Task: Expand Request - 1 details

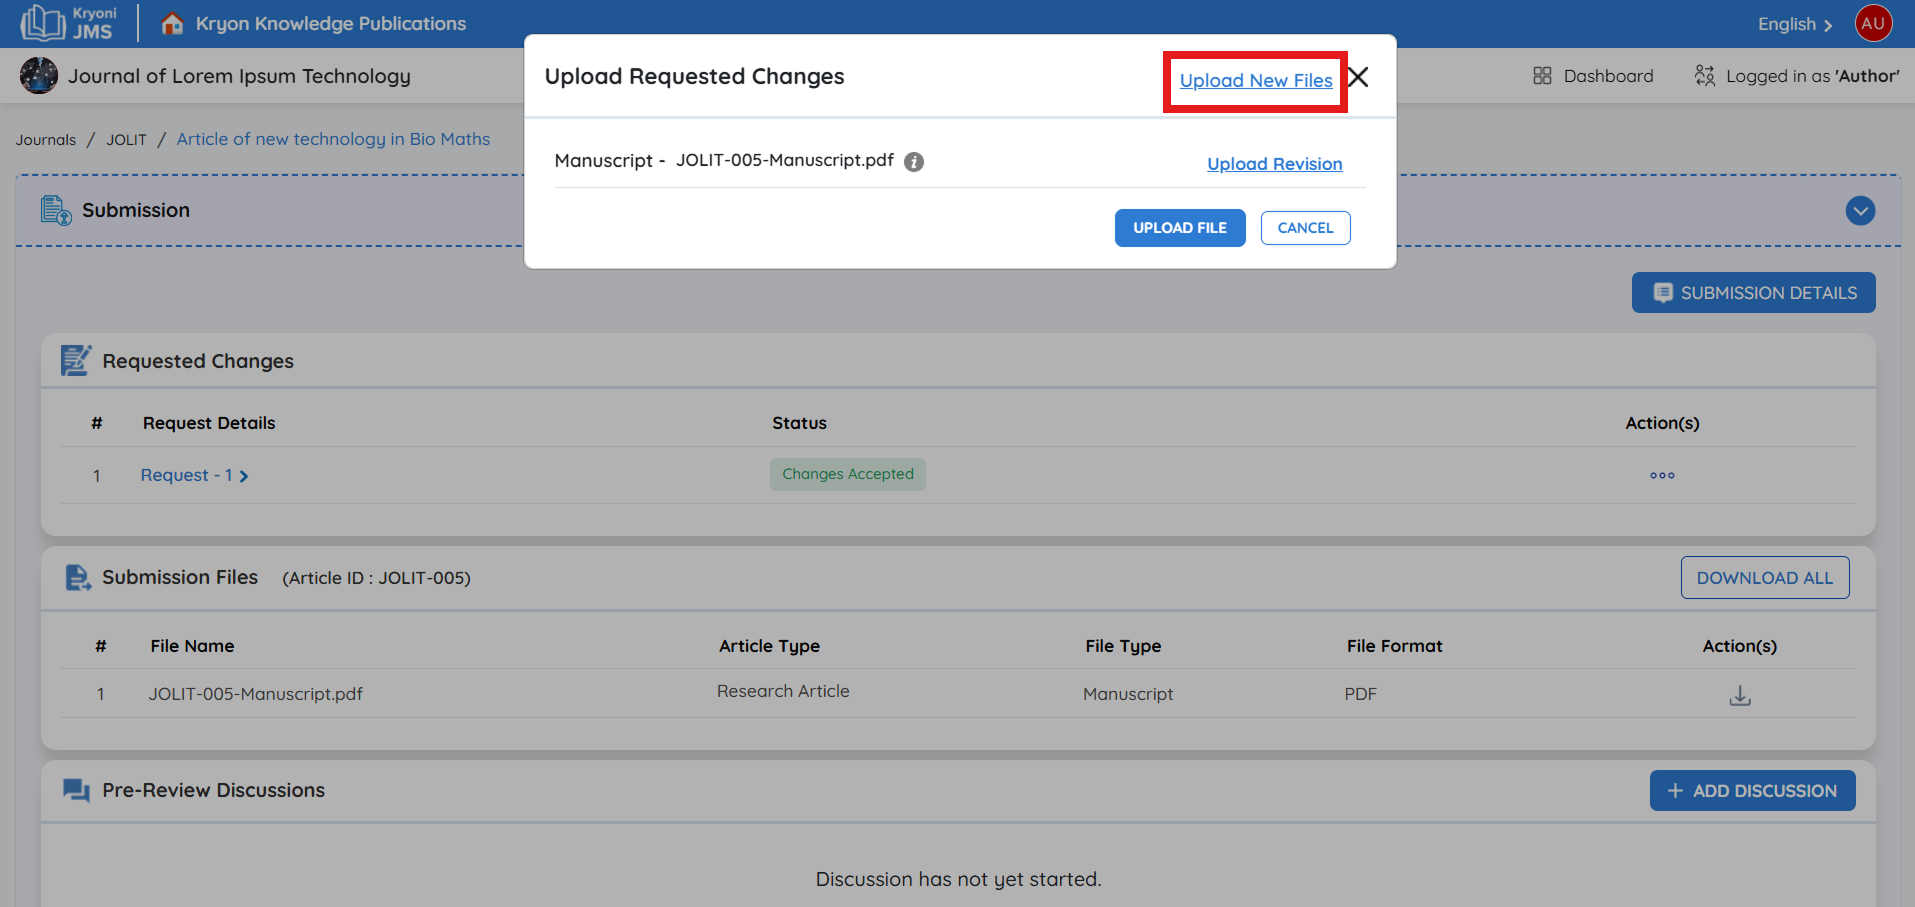Action: coord(194,476)
